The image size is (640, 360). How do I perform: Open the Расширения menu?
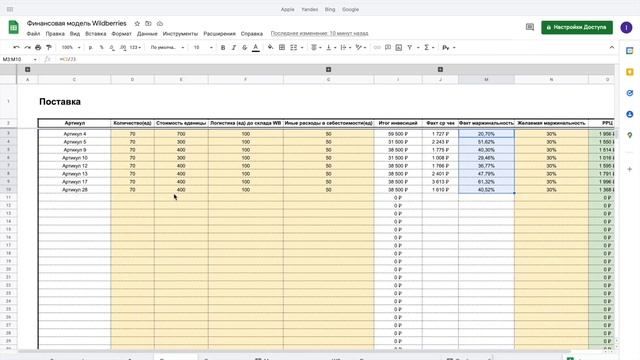point(219,33)
